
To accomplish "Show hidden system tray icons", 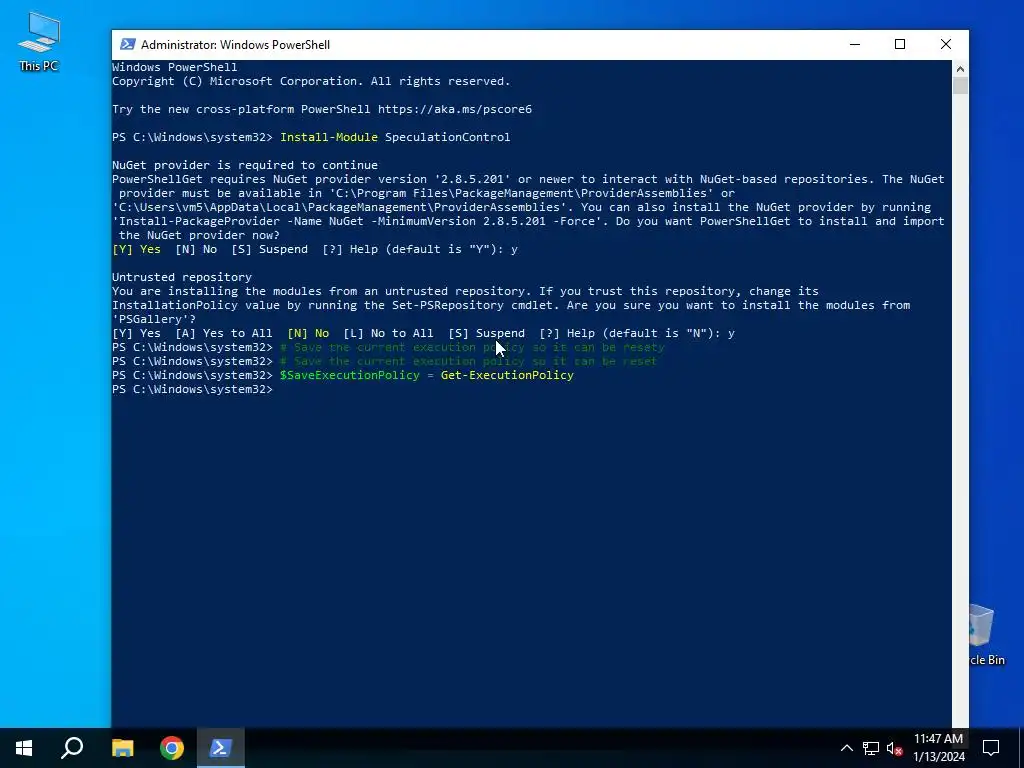I will (x=846, y=748).
